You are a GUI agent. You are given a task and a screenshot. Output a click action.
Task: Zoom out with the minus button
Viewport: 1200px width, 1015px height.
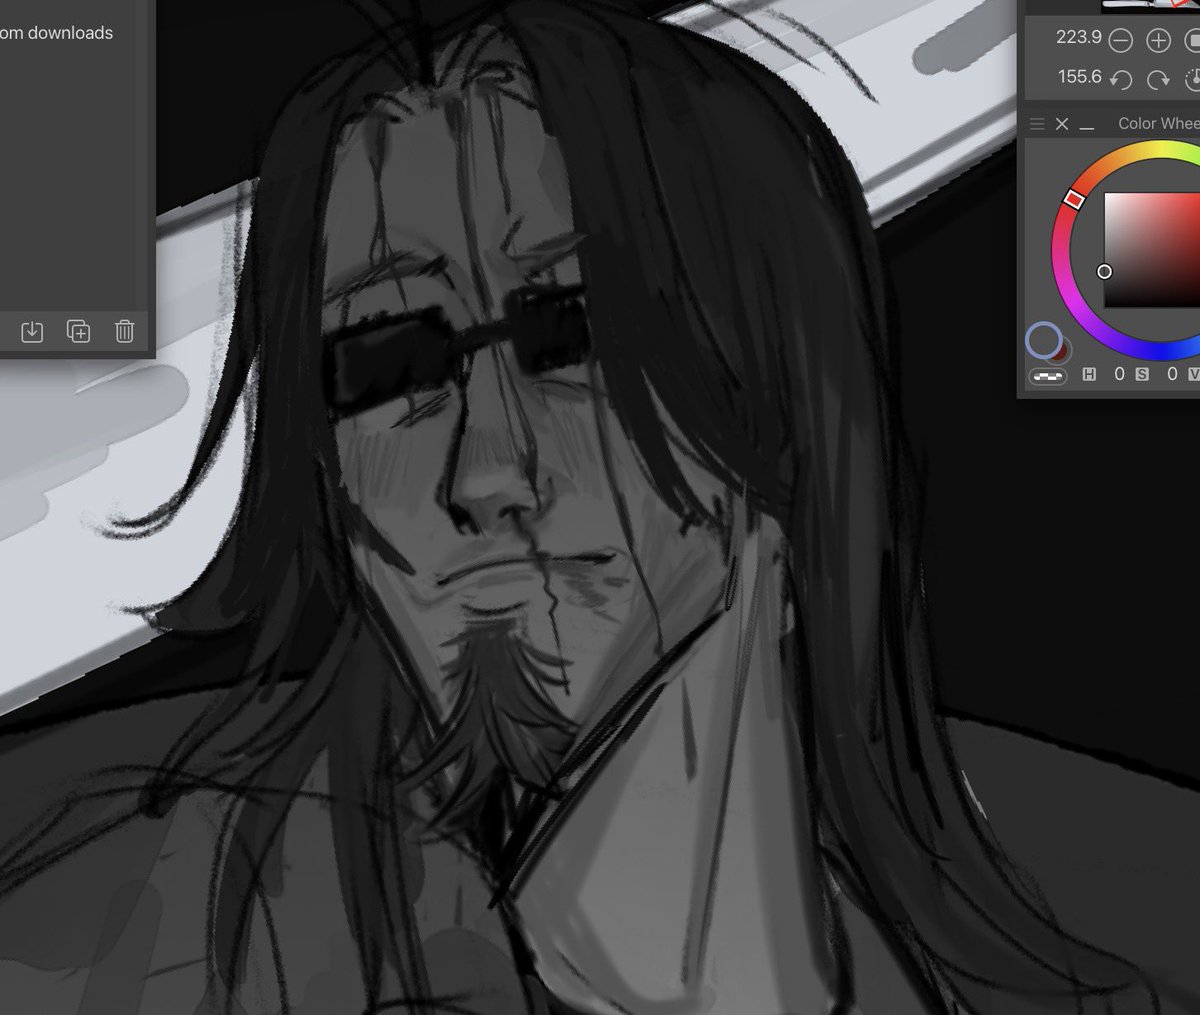(x=1121, y=40)
